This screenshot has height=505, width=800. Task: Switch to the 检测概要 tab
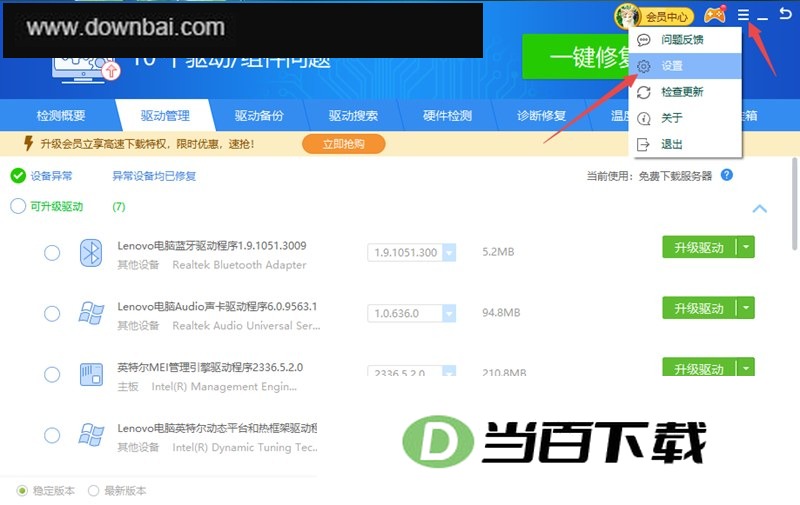pos(61,116)
